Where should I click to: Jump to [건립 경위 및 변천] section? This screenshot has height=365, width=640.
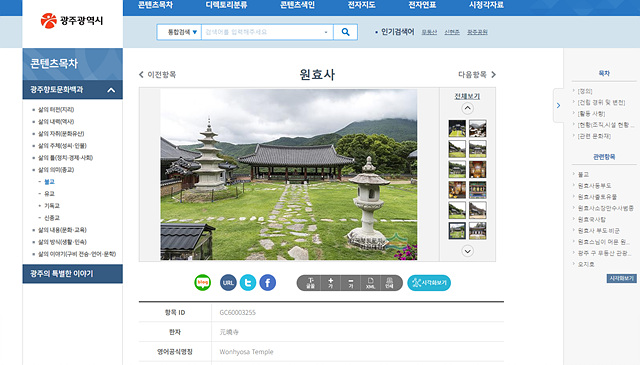coord(601,102)
